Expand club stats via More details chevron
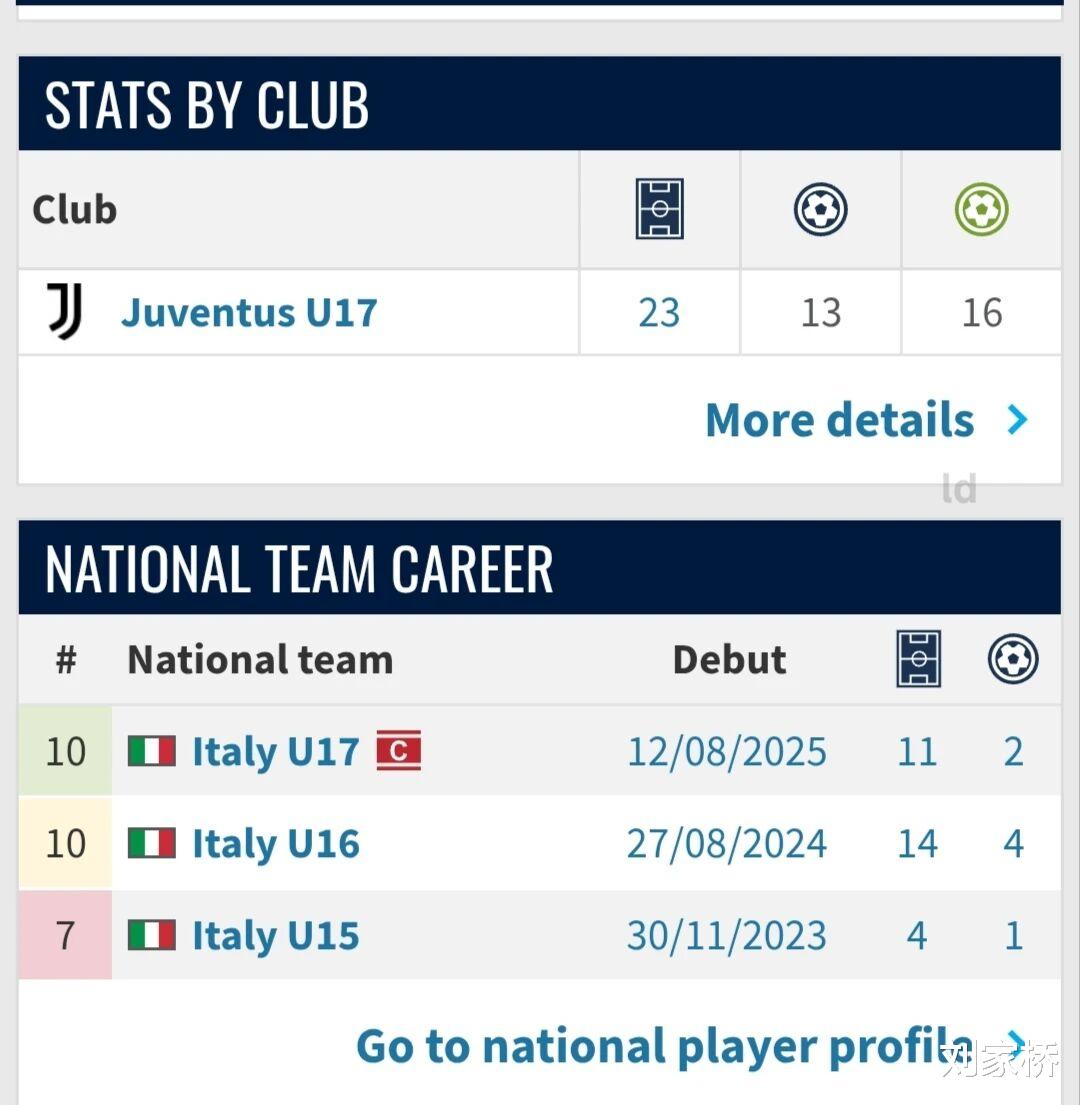The height and width of the screenshot is (1105, 1080). 1017,420
